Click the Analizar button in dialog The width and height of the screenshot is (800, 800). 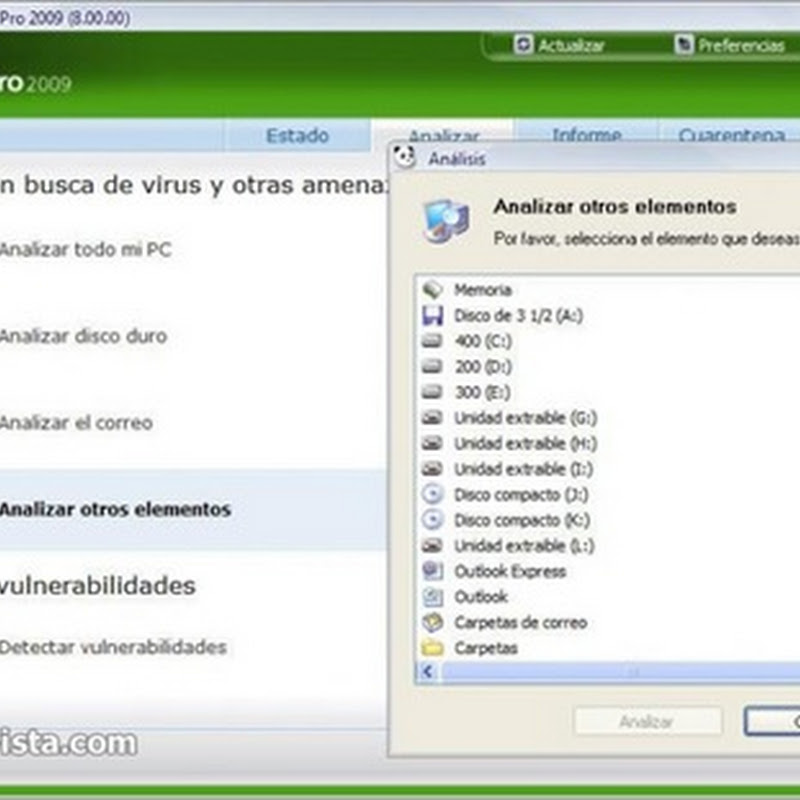[648, 721]
